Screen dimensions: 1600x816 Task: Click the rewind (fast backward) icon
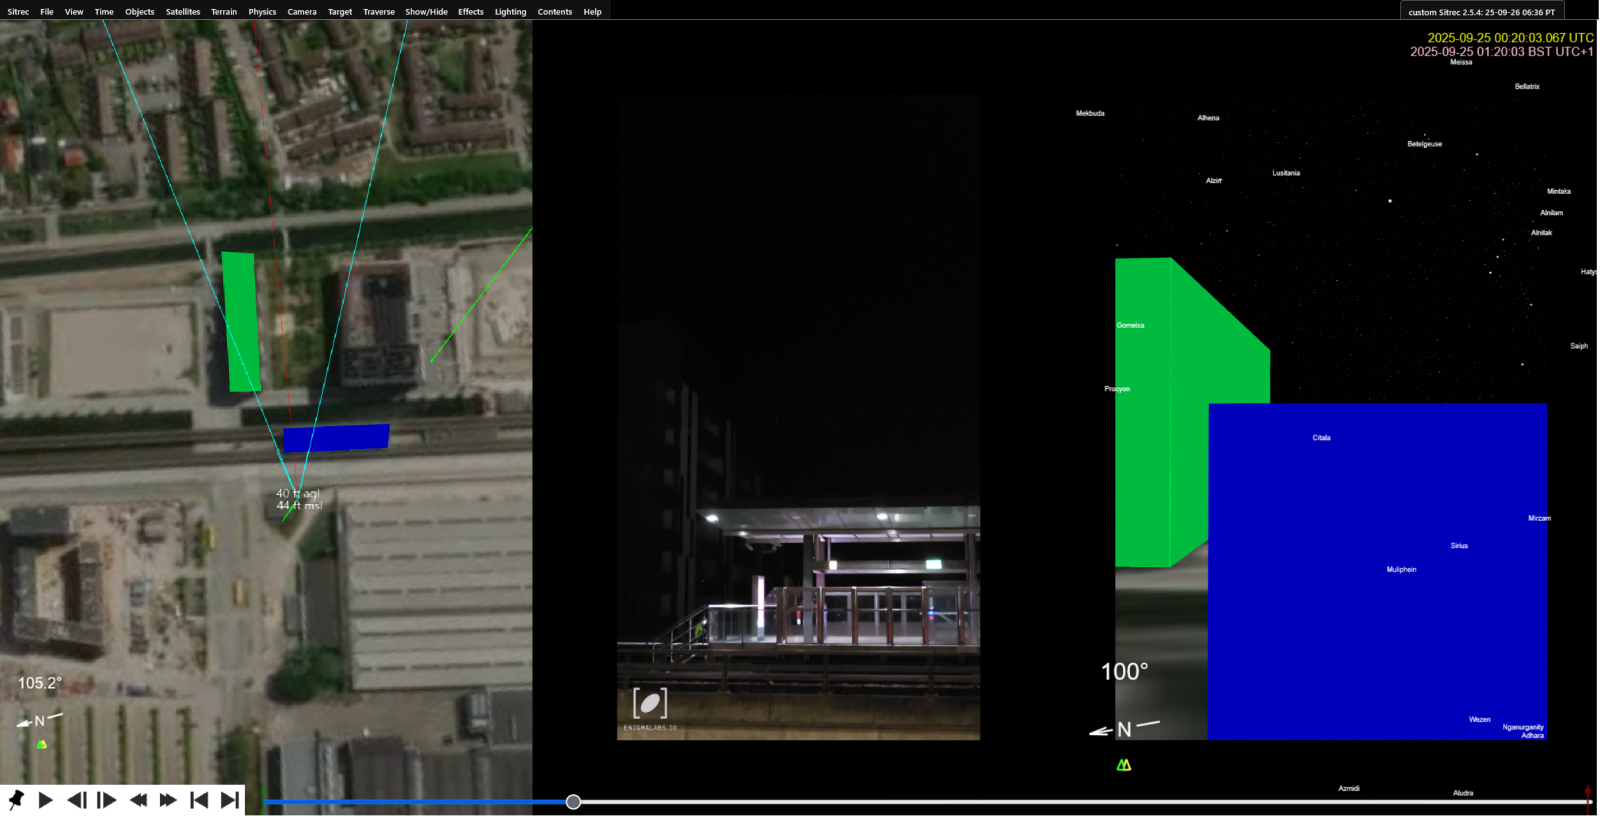tap(138, 800)
